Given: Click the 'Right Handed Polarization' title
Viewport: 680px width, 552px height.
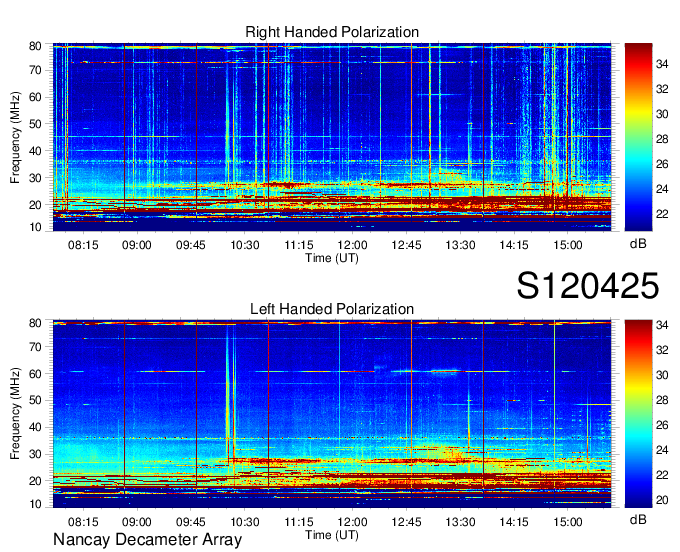Looking at the screenshot, I should click(x=332, y=32).
